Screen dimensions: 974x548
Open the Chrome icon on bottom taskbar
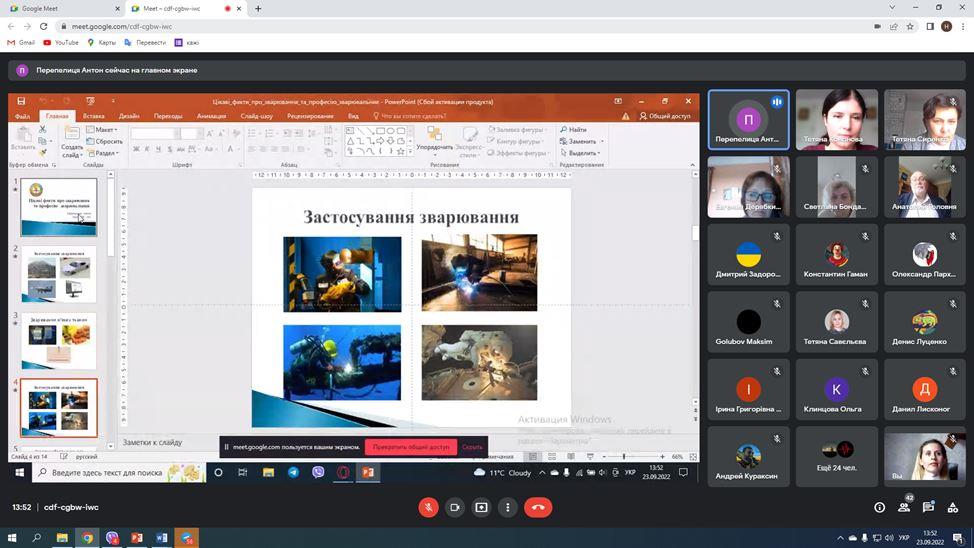tap(87, 537)
